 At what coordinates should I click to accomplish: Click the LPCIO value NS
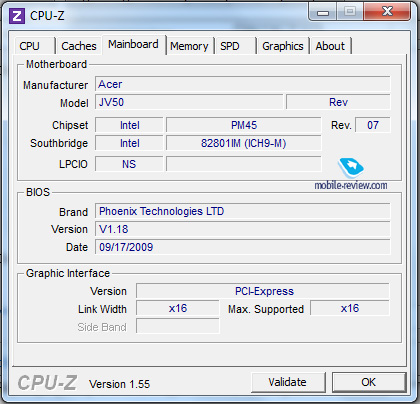(x=129, y=164)
